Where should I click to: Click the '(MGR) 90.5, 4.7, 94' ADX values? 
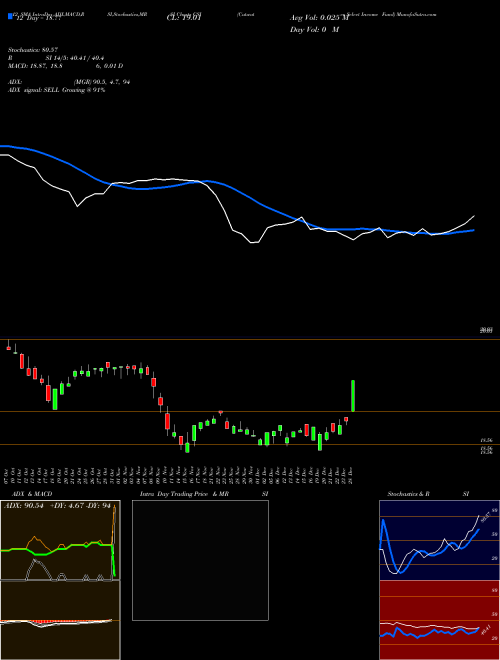pyautogui.click(x=102, y=82)
